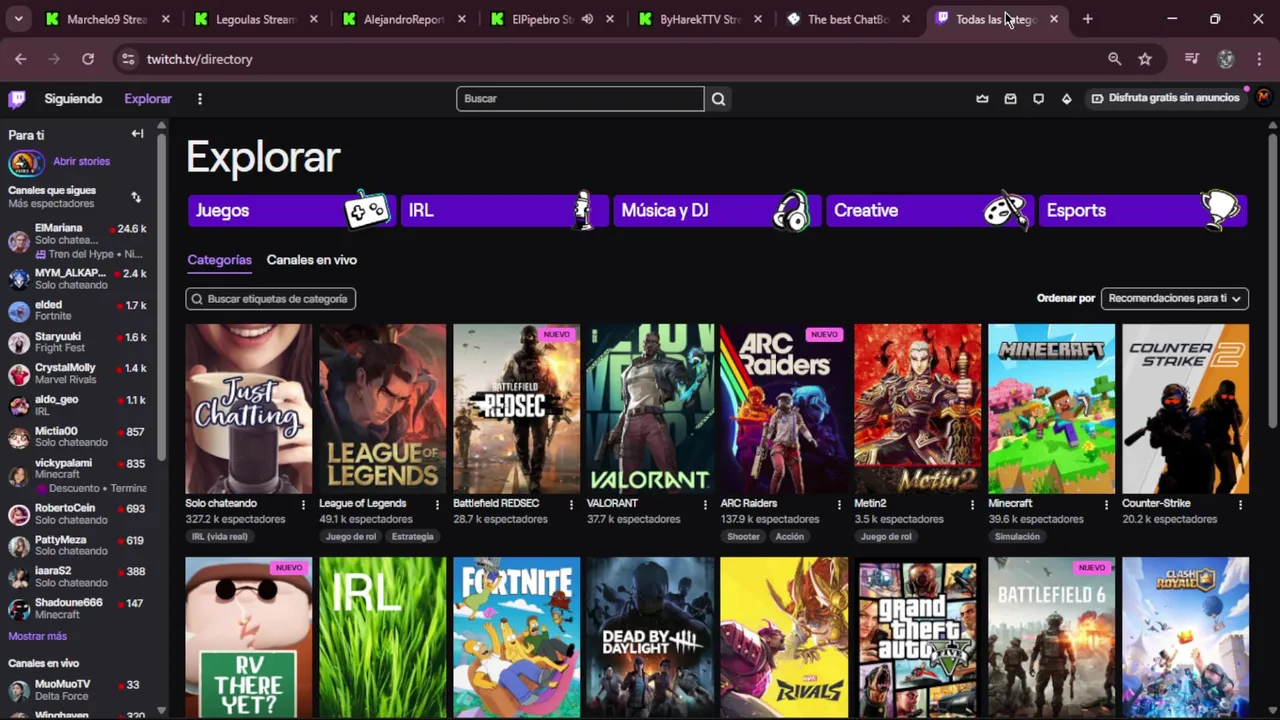Open Metin2 category cover
This screenshot has height=720, width=1280.
click(x=918, y=408)
